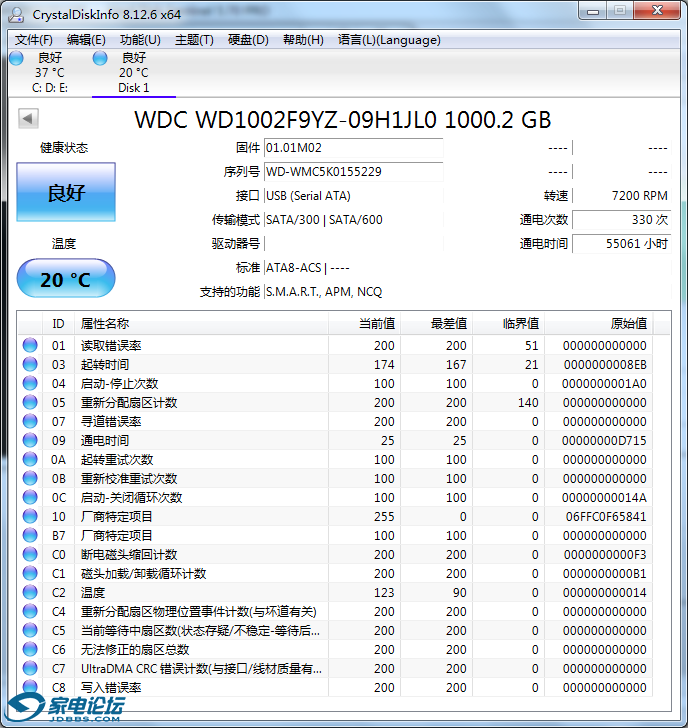Image resolution: width=688 pixels, height=728 pixels.
Task: Click the status orb for row C6 无法修正的扇区总数
Action: tap(30, 650)
